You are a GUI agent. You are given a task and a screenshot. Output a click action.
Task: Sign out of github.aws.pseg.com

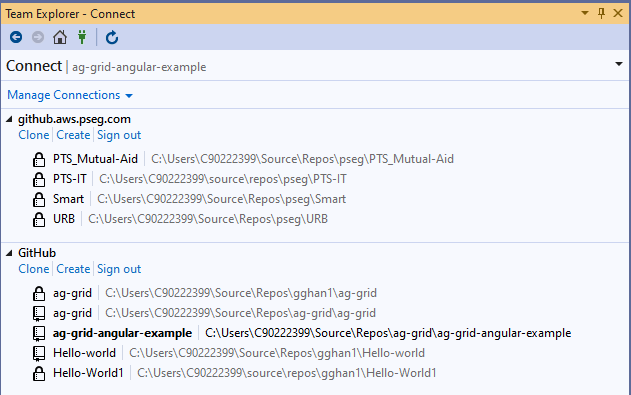(x=119, y=135)
